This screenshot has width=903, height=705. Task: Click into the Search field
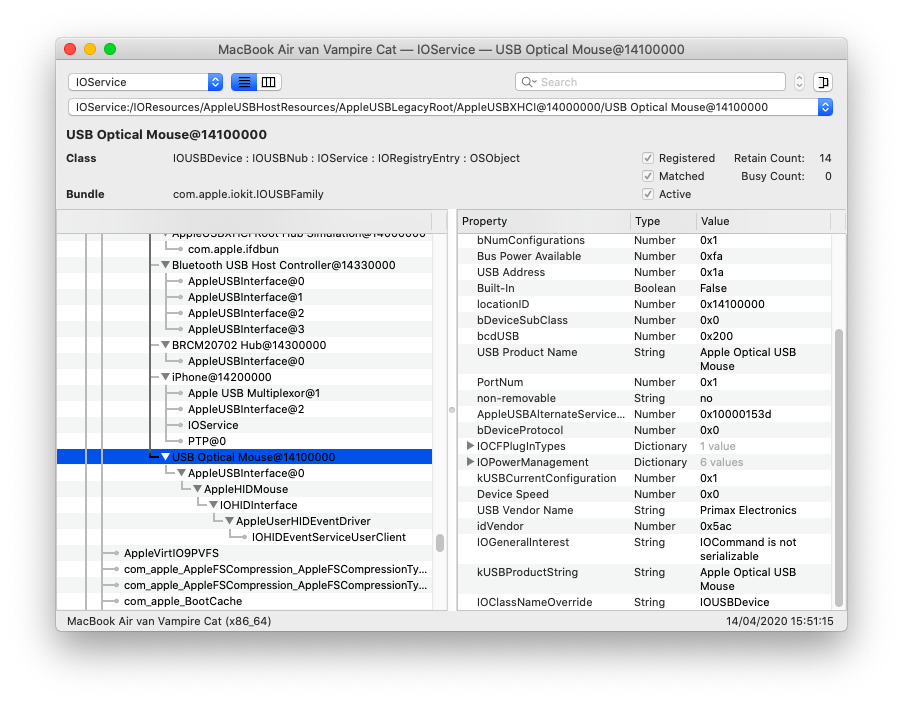pyautogui.click(x=650, y=82)
